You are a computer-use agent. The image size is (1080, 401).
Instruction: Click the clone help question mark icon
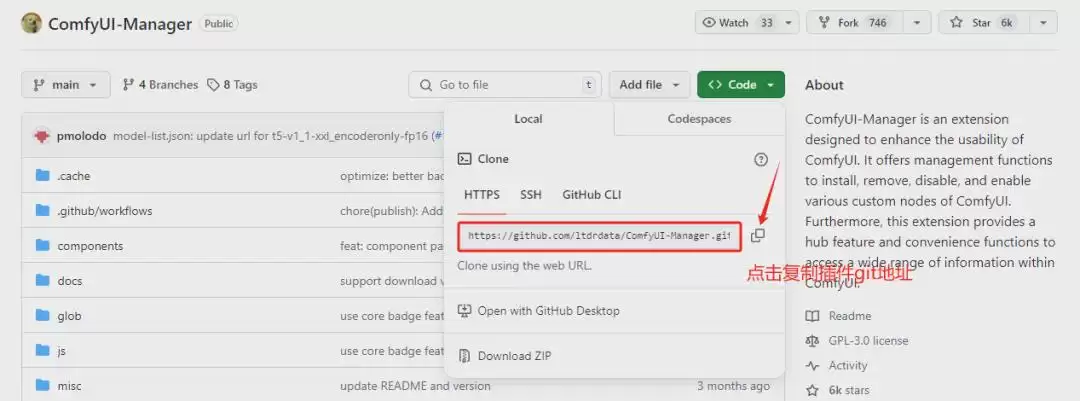click(760, 159)
